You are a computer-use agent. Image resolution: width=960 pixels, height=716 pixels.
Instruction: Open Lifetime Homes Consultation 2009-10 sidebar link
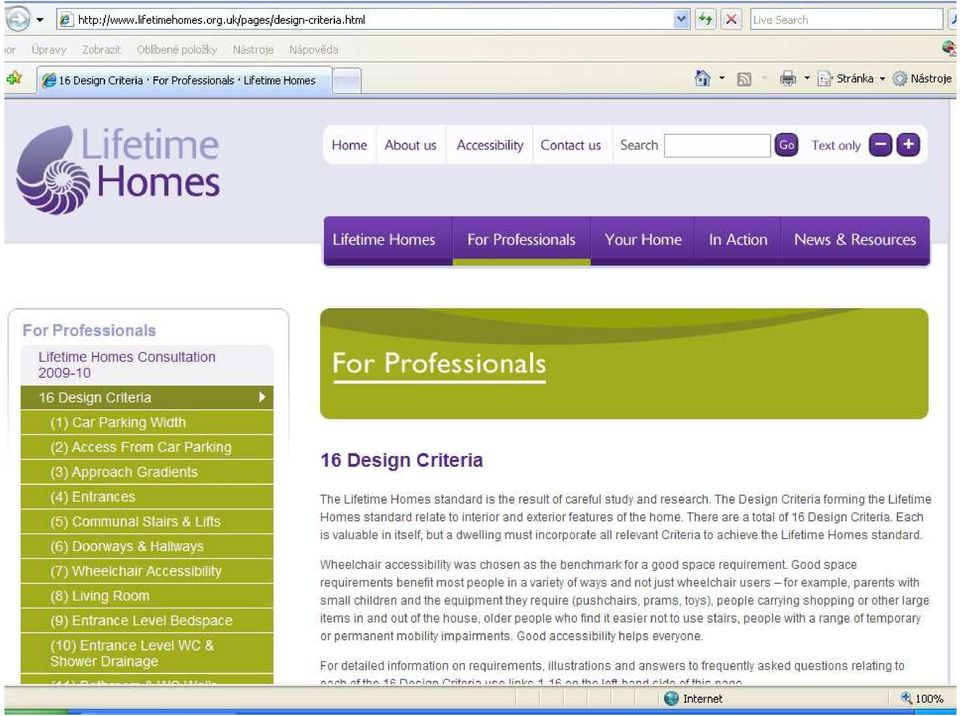coord(147,365)
